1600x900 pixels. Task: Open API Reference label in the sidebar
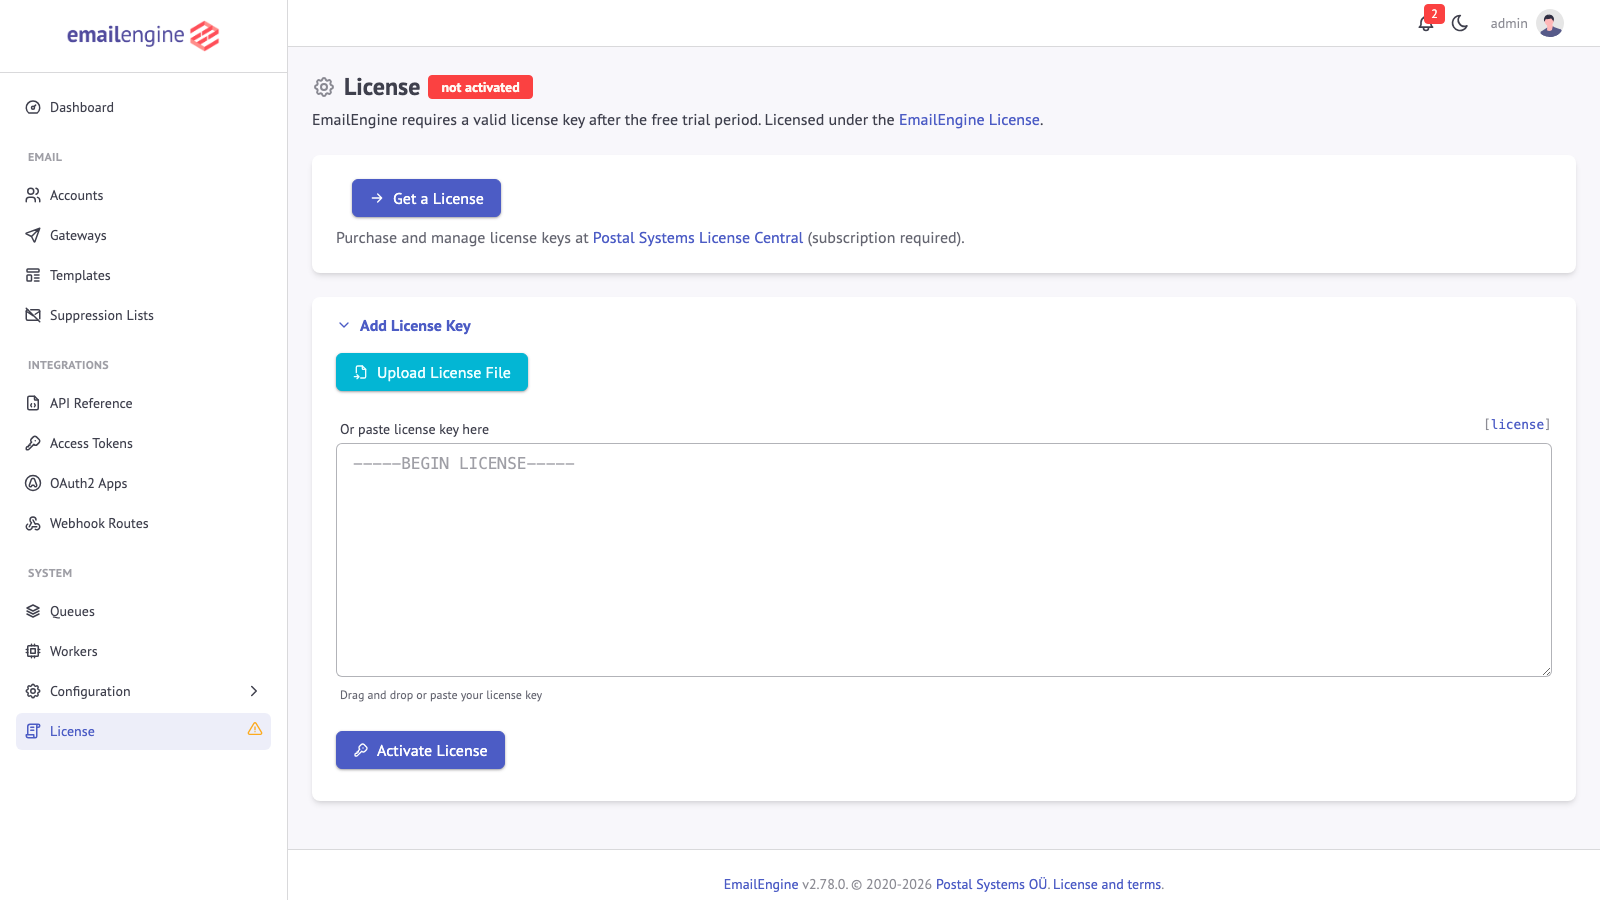pos(91,403)
